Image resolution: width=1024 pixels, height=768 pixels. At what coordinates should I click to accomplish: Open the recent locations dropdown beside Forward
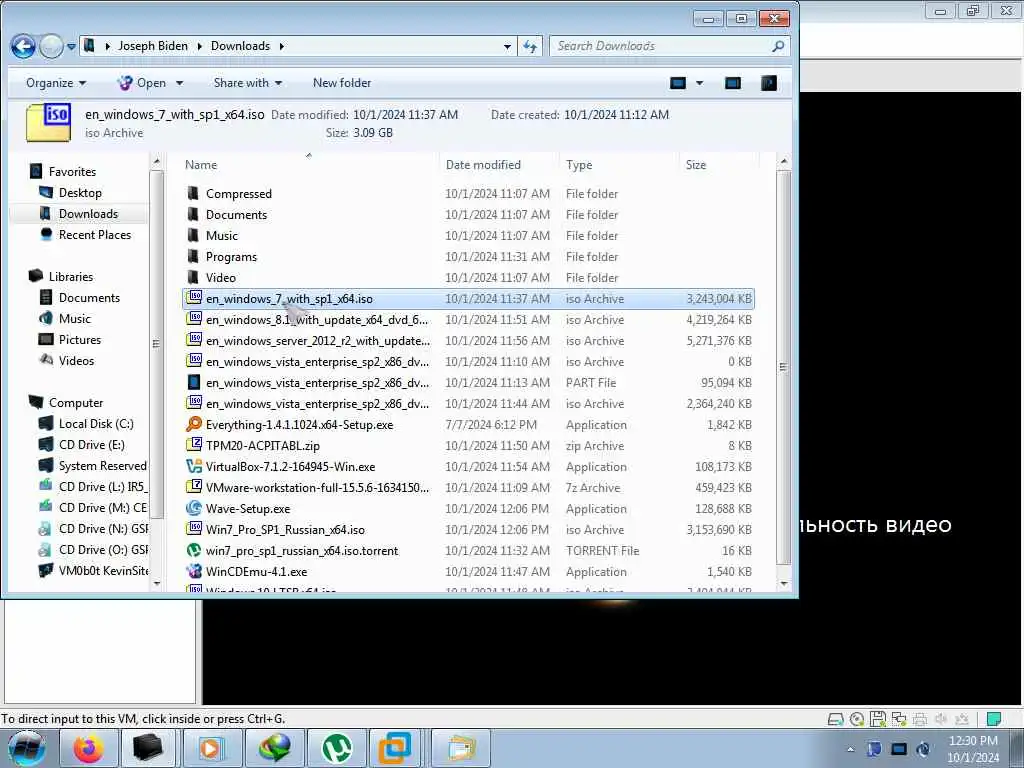pyautogui.click(x=71, y=47)
